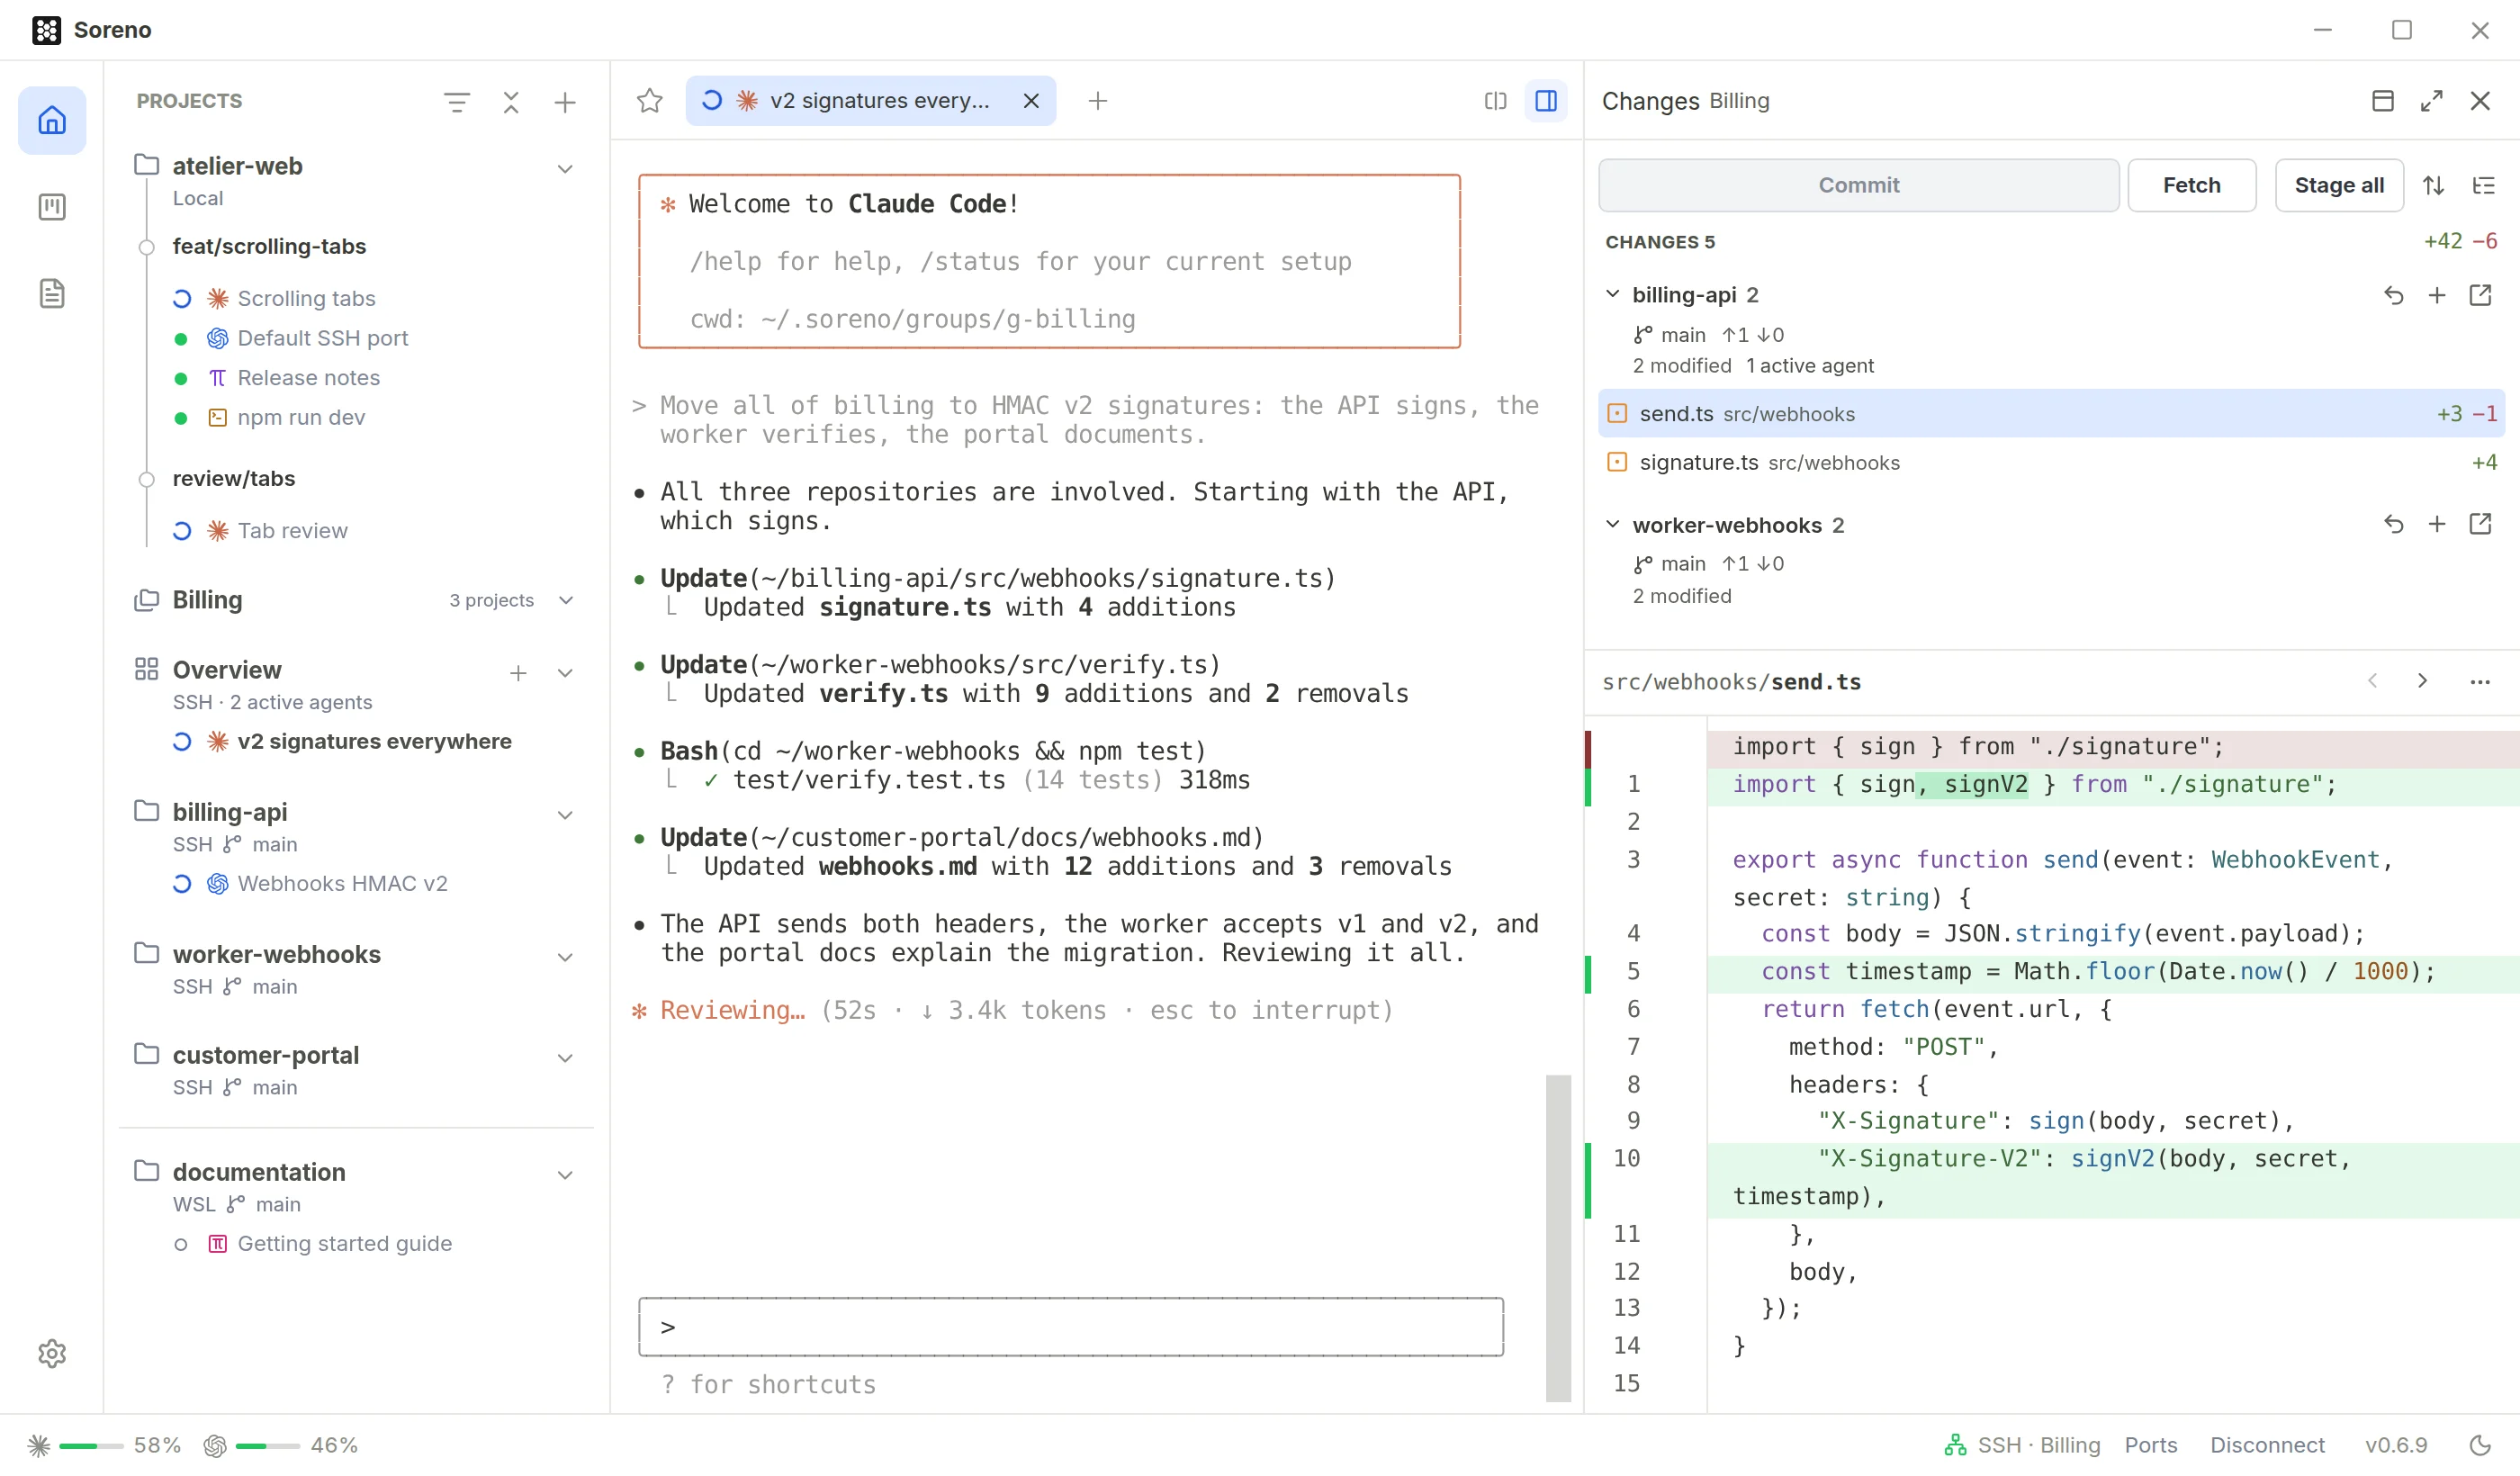This screenshot has height=1476, width=2520.
Task: Discard worker-webhooks changes
Action: pos(2394,524)
